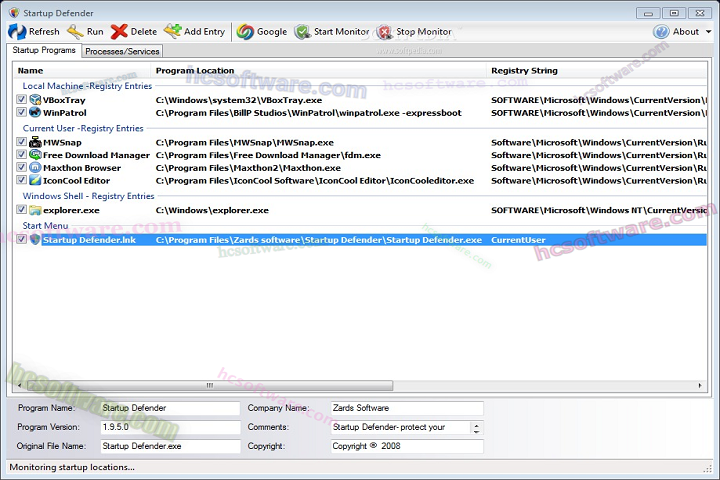
Task: Select the MWSnap.exe path text
Action: click(x=245, y=143)
